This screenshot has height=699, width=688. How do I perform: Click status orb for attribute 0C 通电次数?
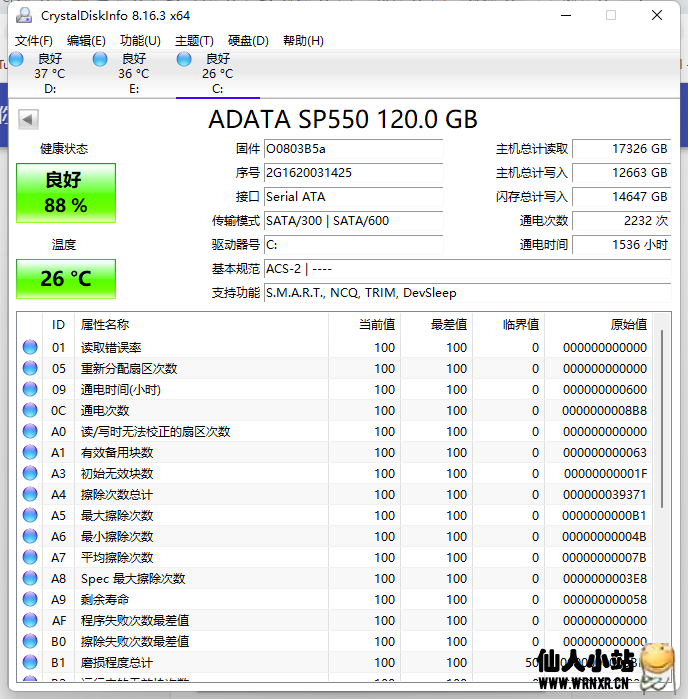pyautogui.click(x=30, y=410)
